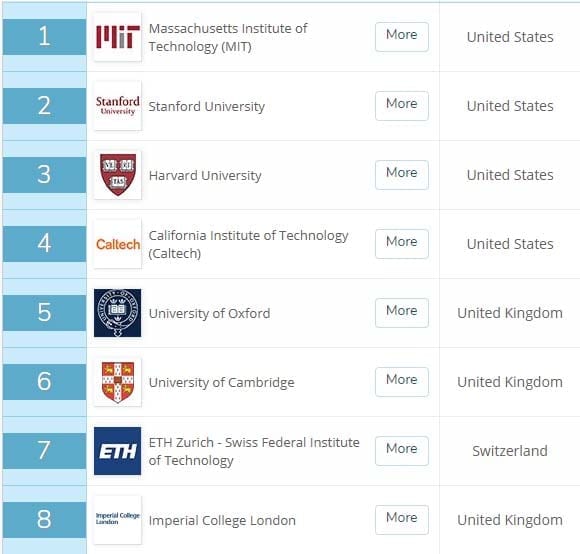580x554 pixels.
Task: Show More for University of Cambridge
Action: coord(402,382)
